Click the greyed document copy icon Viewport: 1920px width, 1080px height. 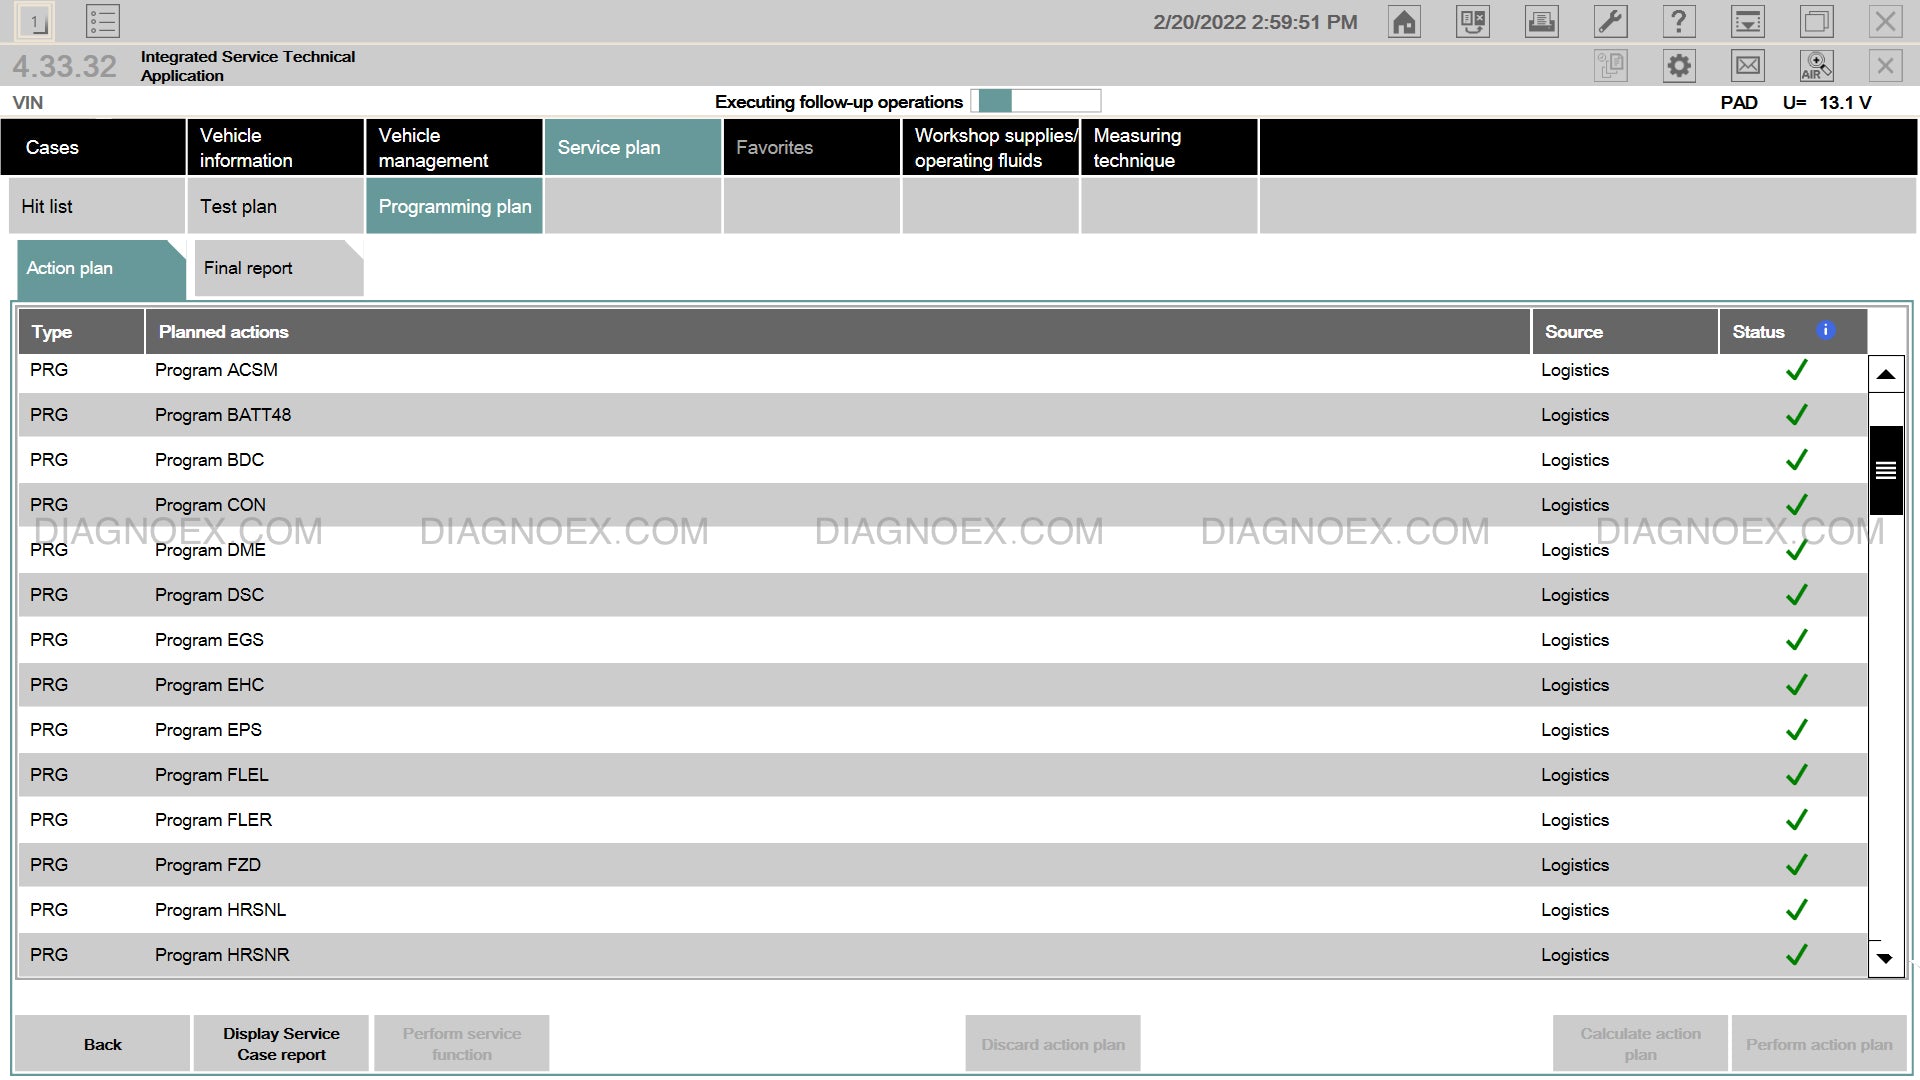1611,66
